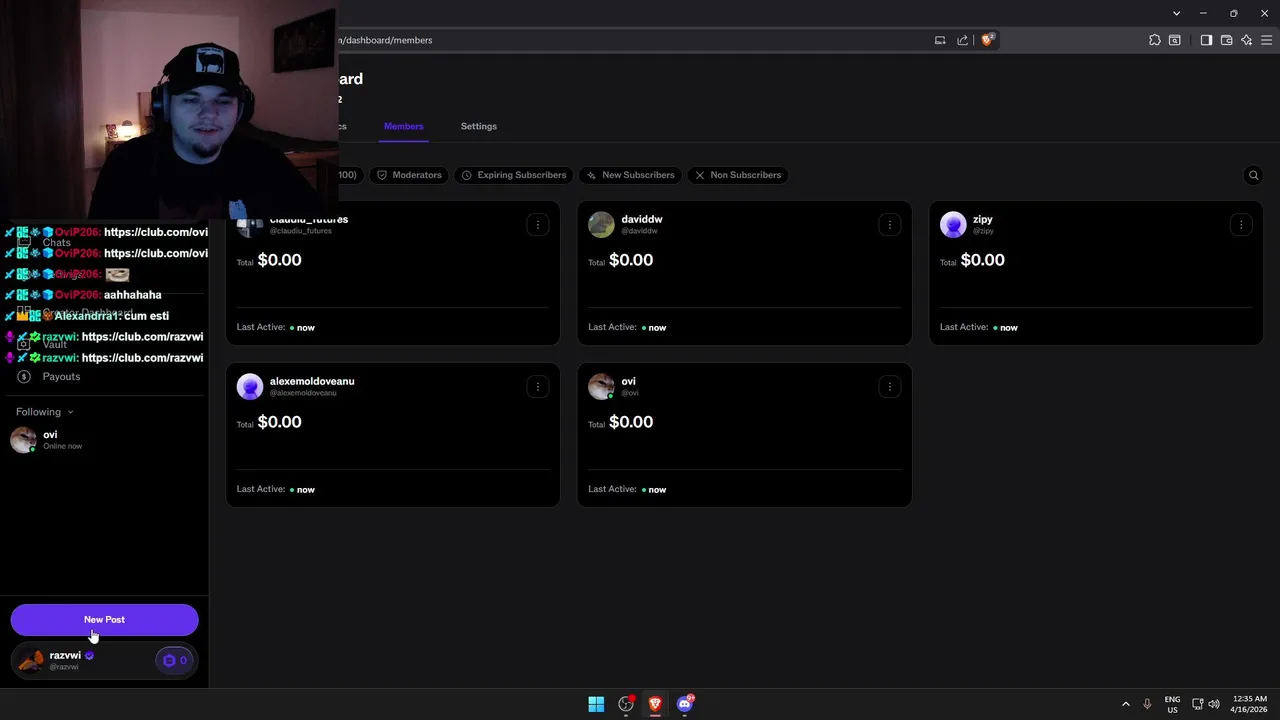Screen dimensions: 1280x720
Task: Click the daviddw member name
Action: point(641,219)
